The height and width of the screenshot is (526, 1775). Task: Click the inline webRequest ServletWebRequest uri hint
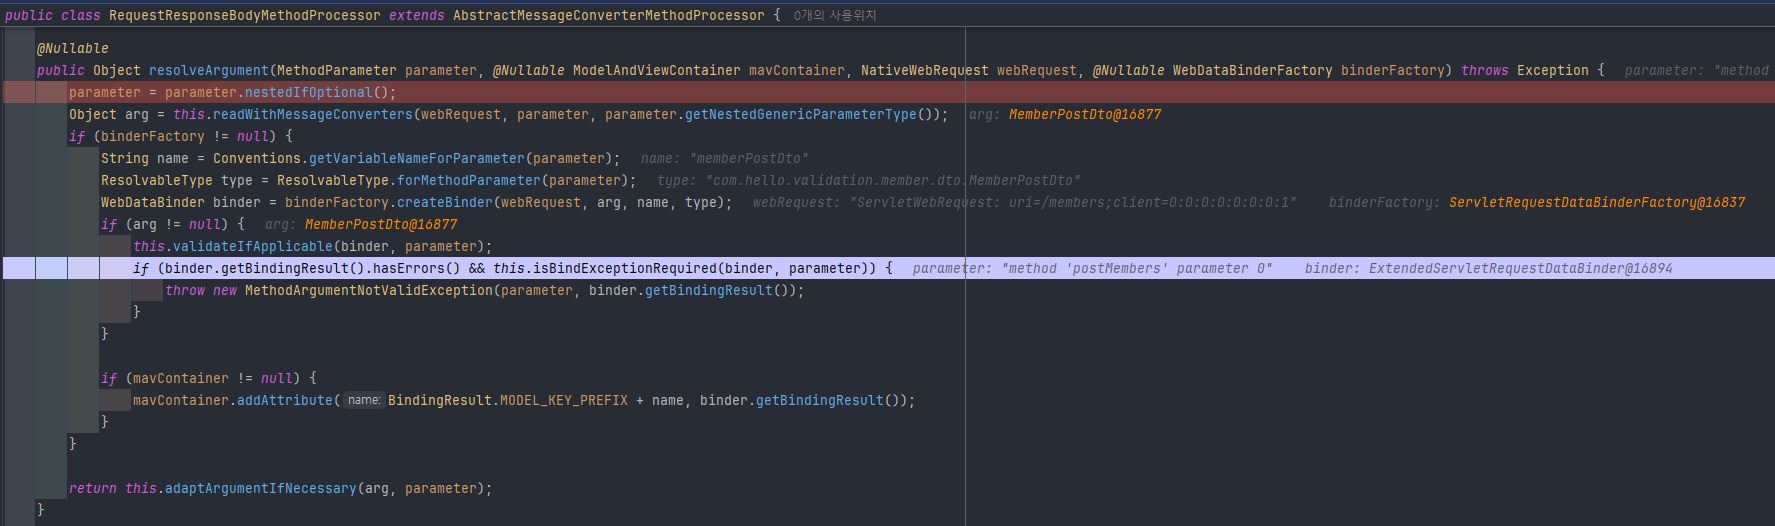(x=1025, y=202)
